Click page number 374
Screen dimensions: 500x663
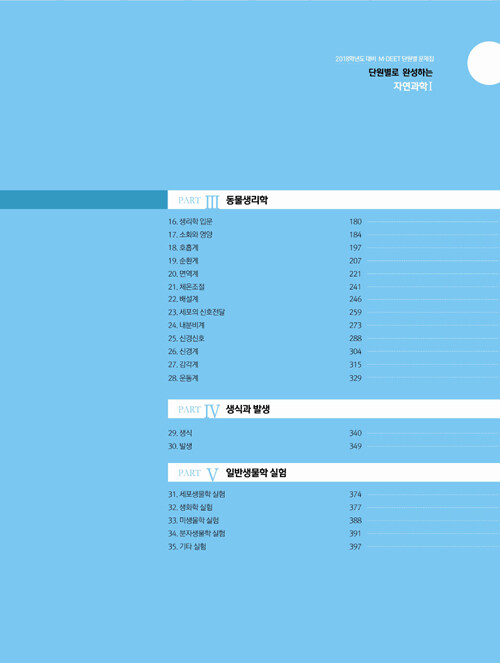(x=355, y=494)
